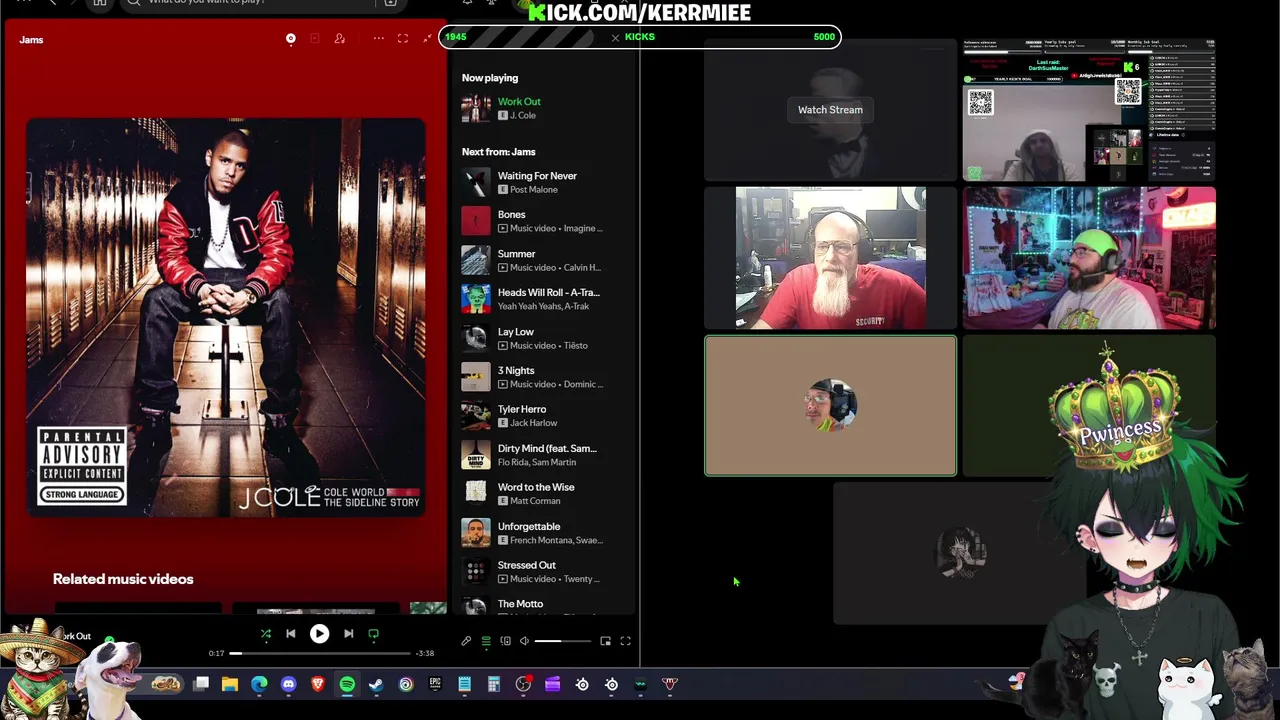Open the shared stream tile with QR code
Viewport: 1280px width, 720px height.
tap(1089, 110)
